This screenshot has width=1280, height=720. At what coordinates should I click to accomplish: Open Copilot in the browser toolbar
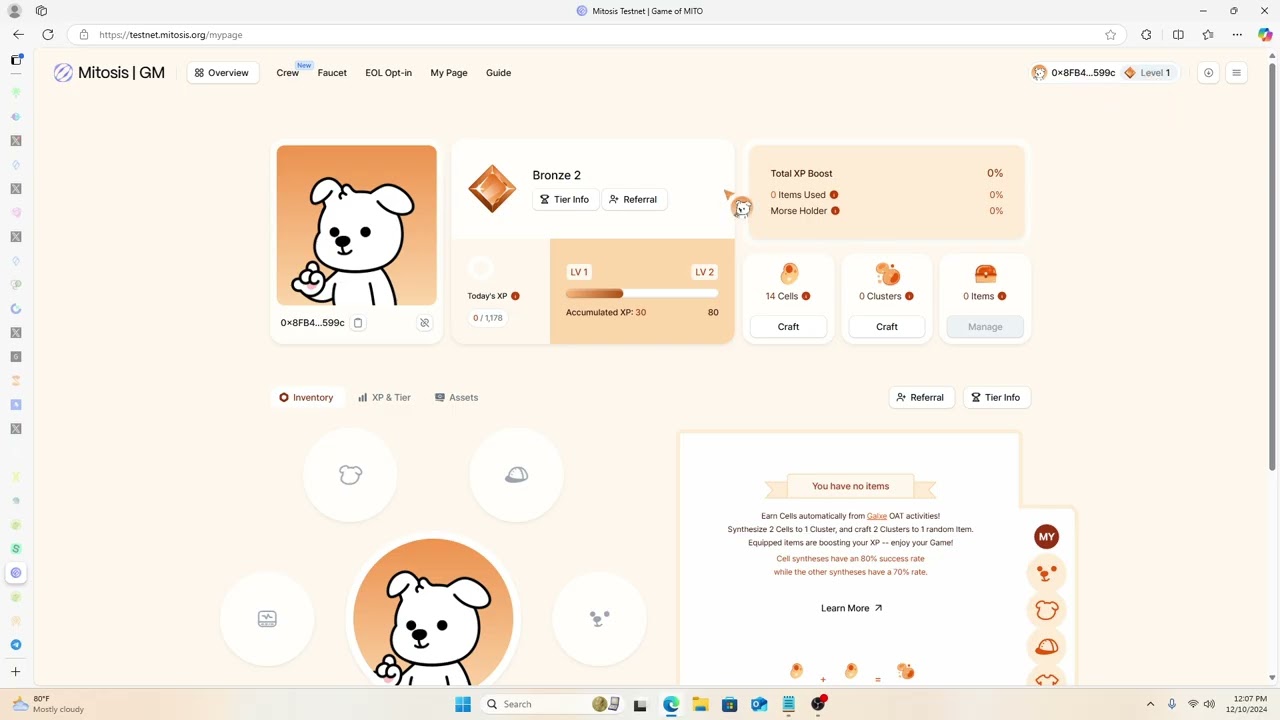pyautogui.click(x=1265, y=35)
